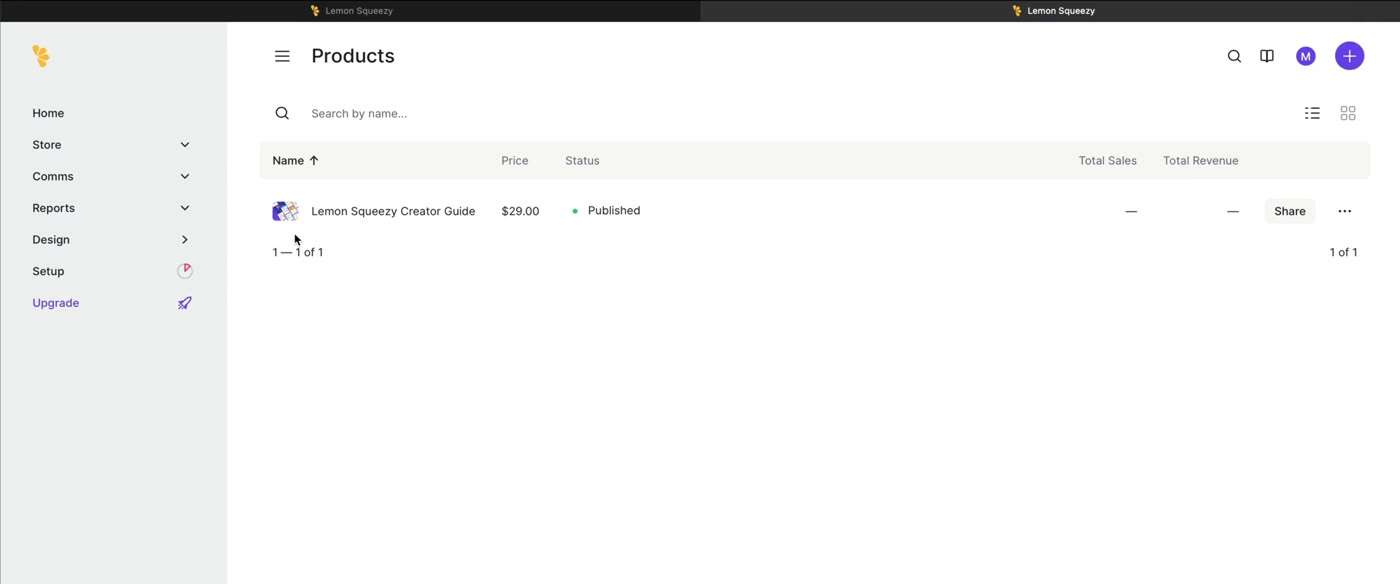Click the Creator Guide product thumbnail
Screen dimensions: 1400x584
pyautogui.click(x=285, y=211)
